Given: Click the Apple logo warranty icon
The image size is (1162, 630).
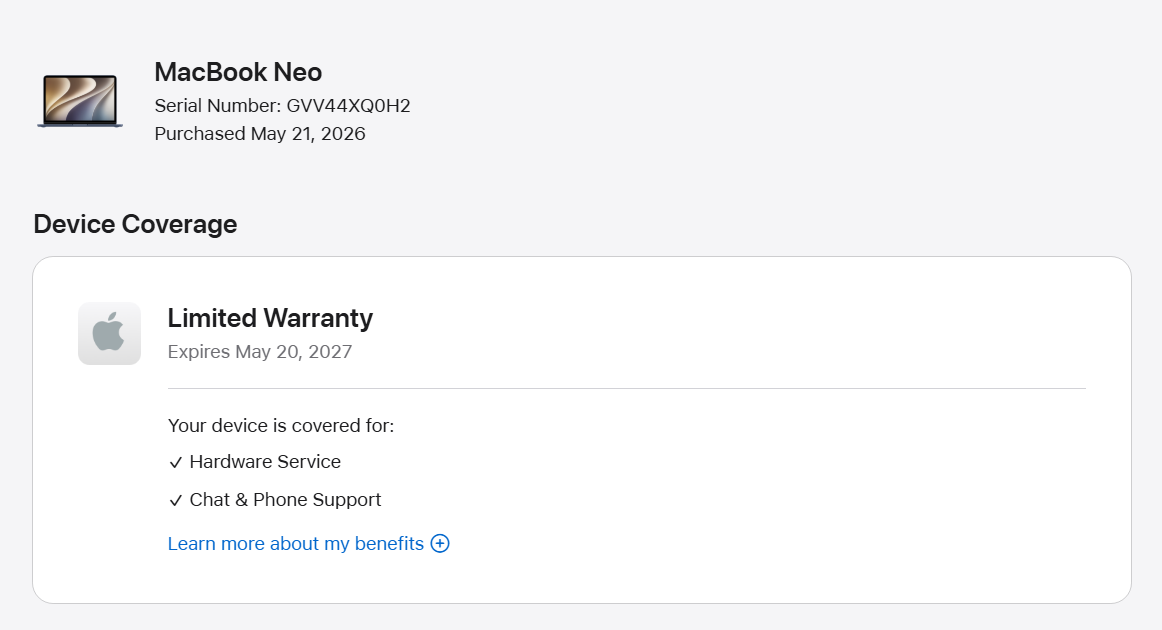Looking at the screenshot, I should tap(110, 334).
